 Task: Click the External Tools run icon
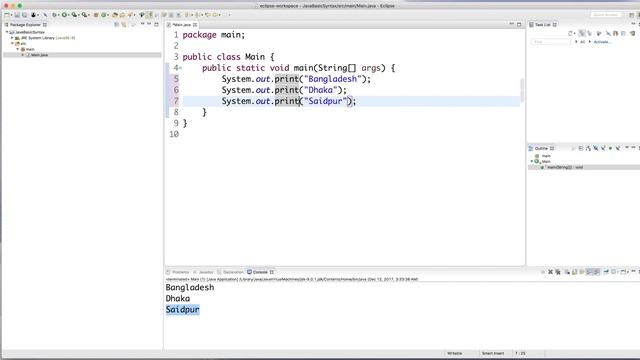(84, 15)
